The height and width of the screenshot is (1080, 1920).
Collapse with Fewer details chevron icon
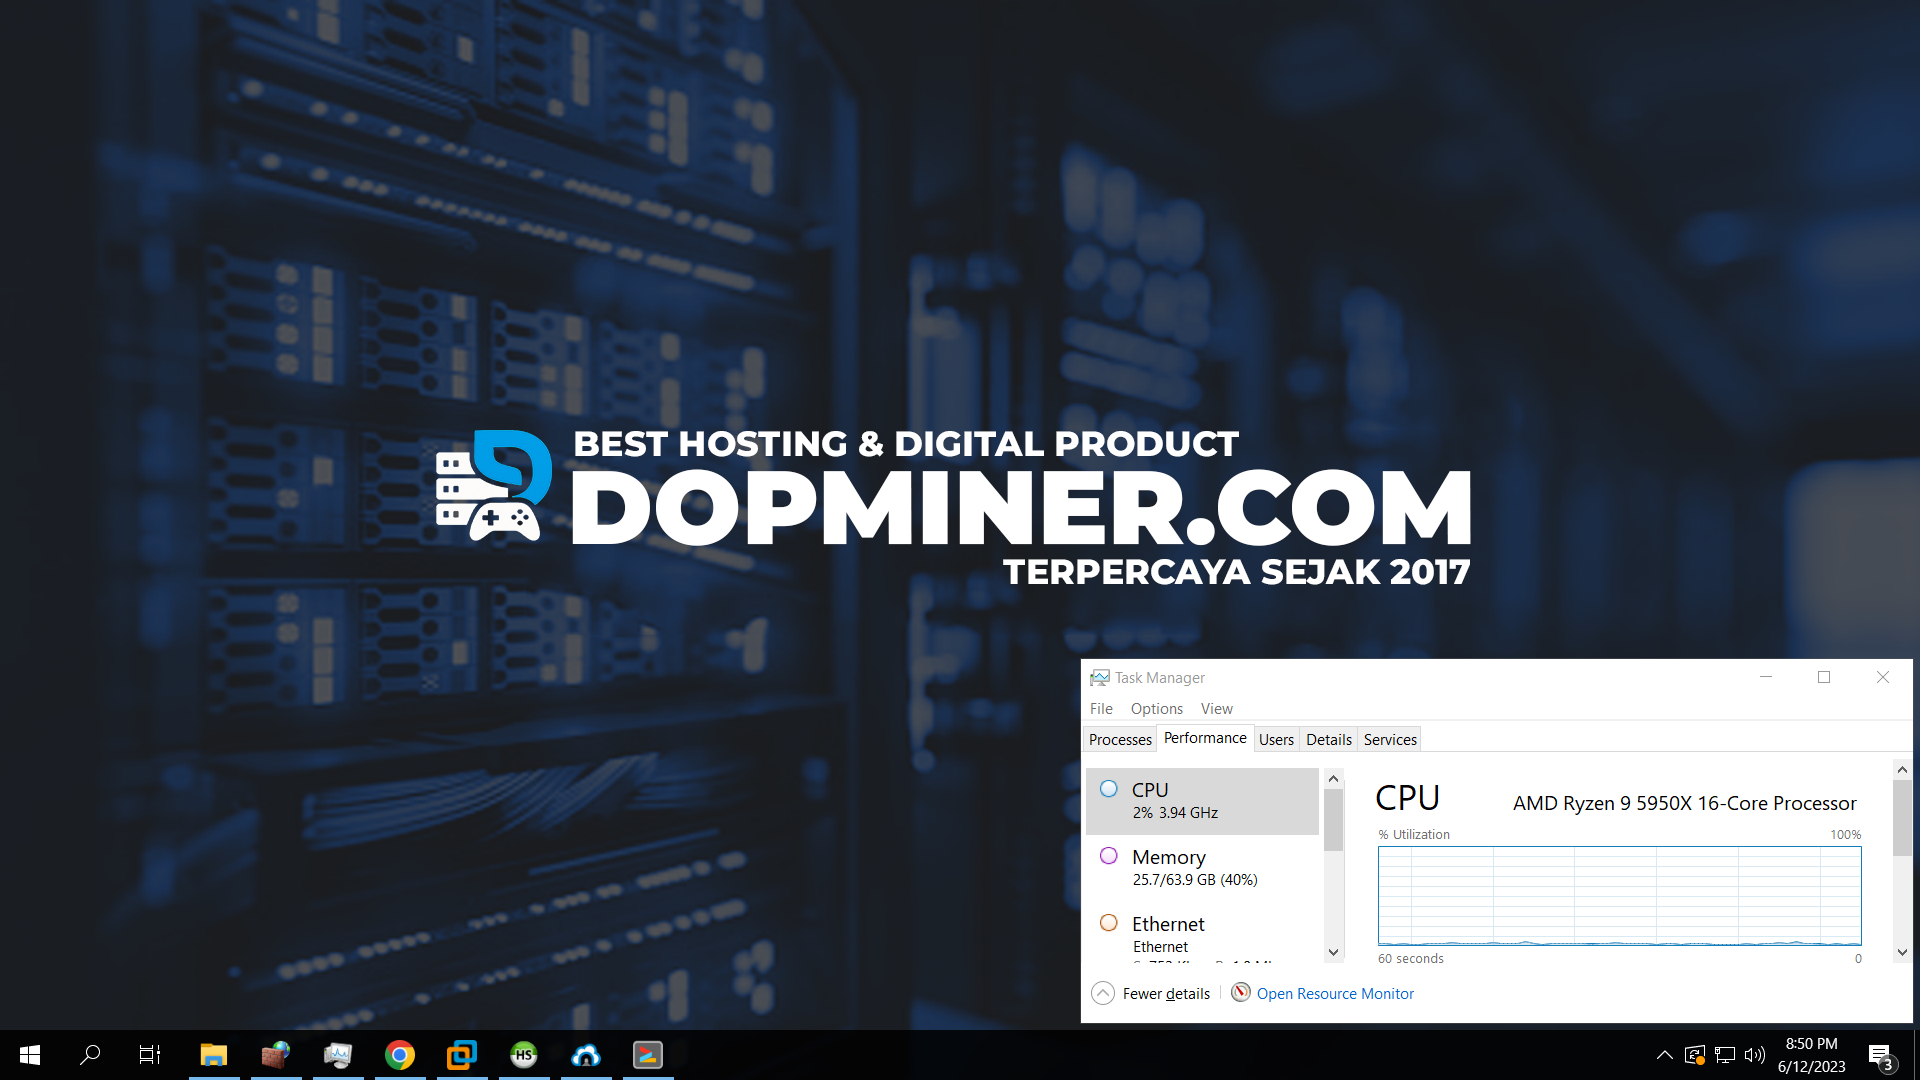click(x=1103, y=993)
